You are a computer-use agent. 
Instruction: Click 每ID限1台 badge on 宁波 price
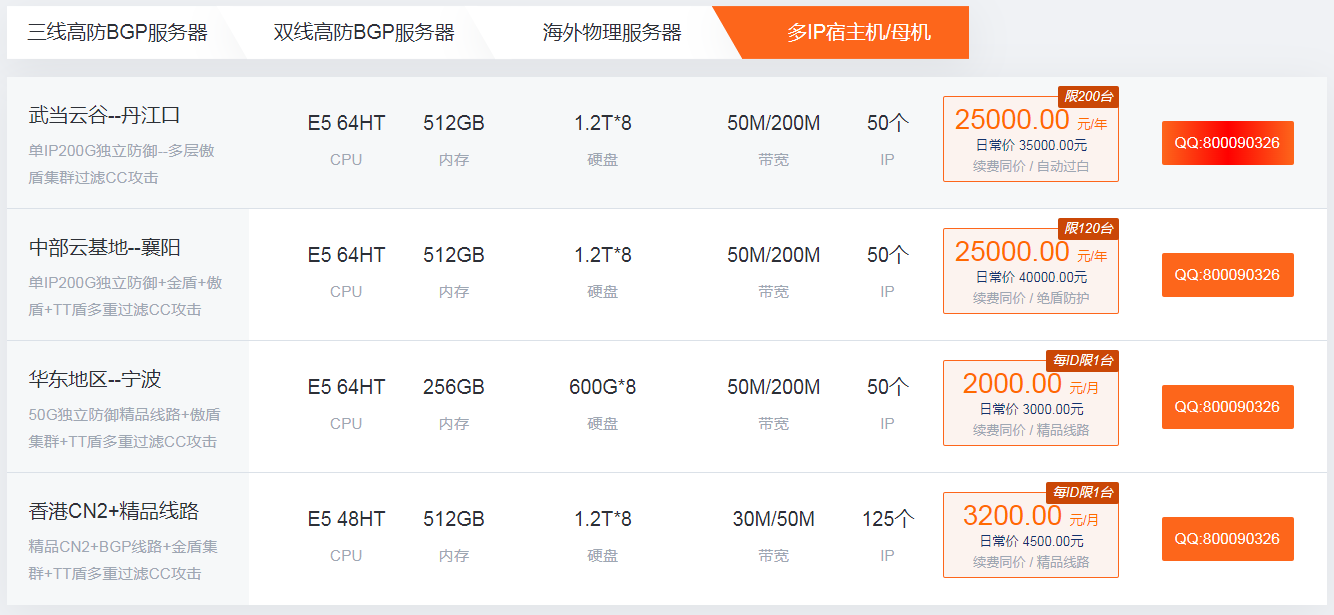1082,360
